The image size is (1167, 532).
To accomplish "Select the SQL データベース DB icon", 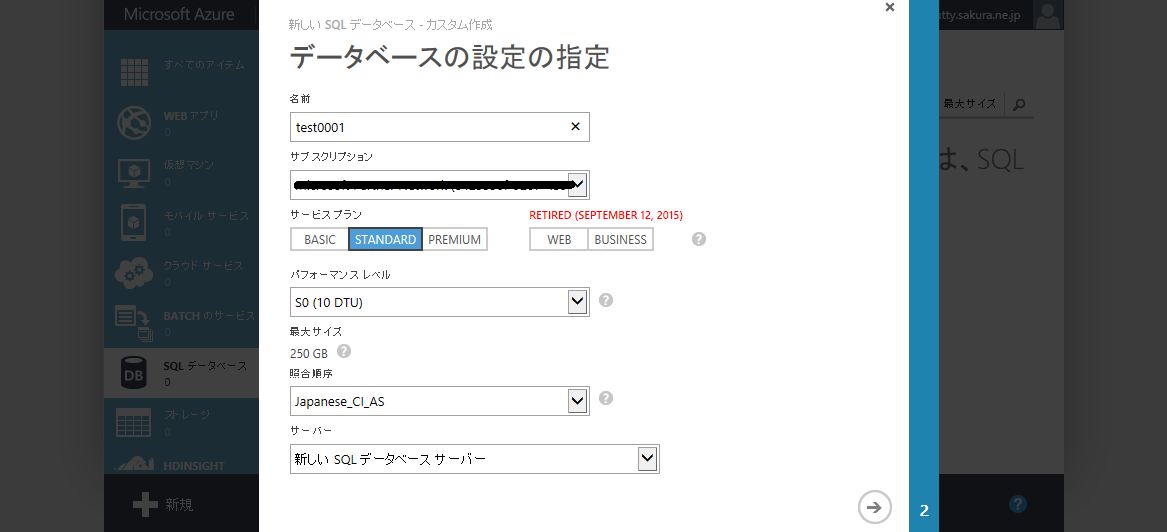I will (x=134, y=373).
